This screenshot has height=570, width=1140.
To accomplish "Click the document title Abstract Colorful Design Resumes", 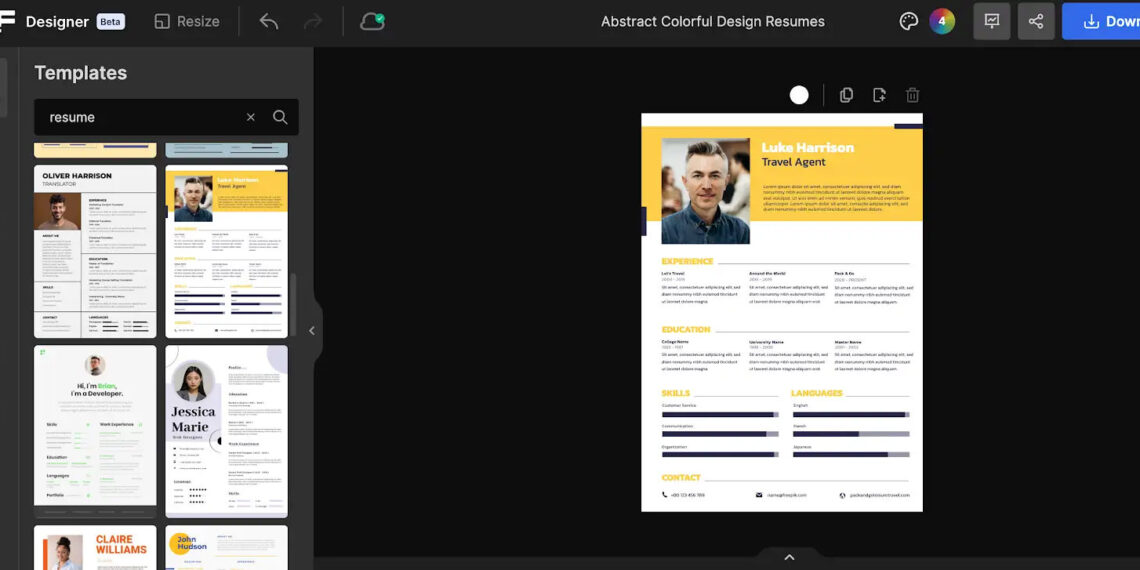I will [x=712, y=22].
